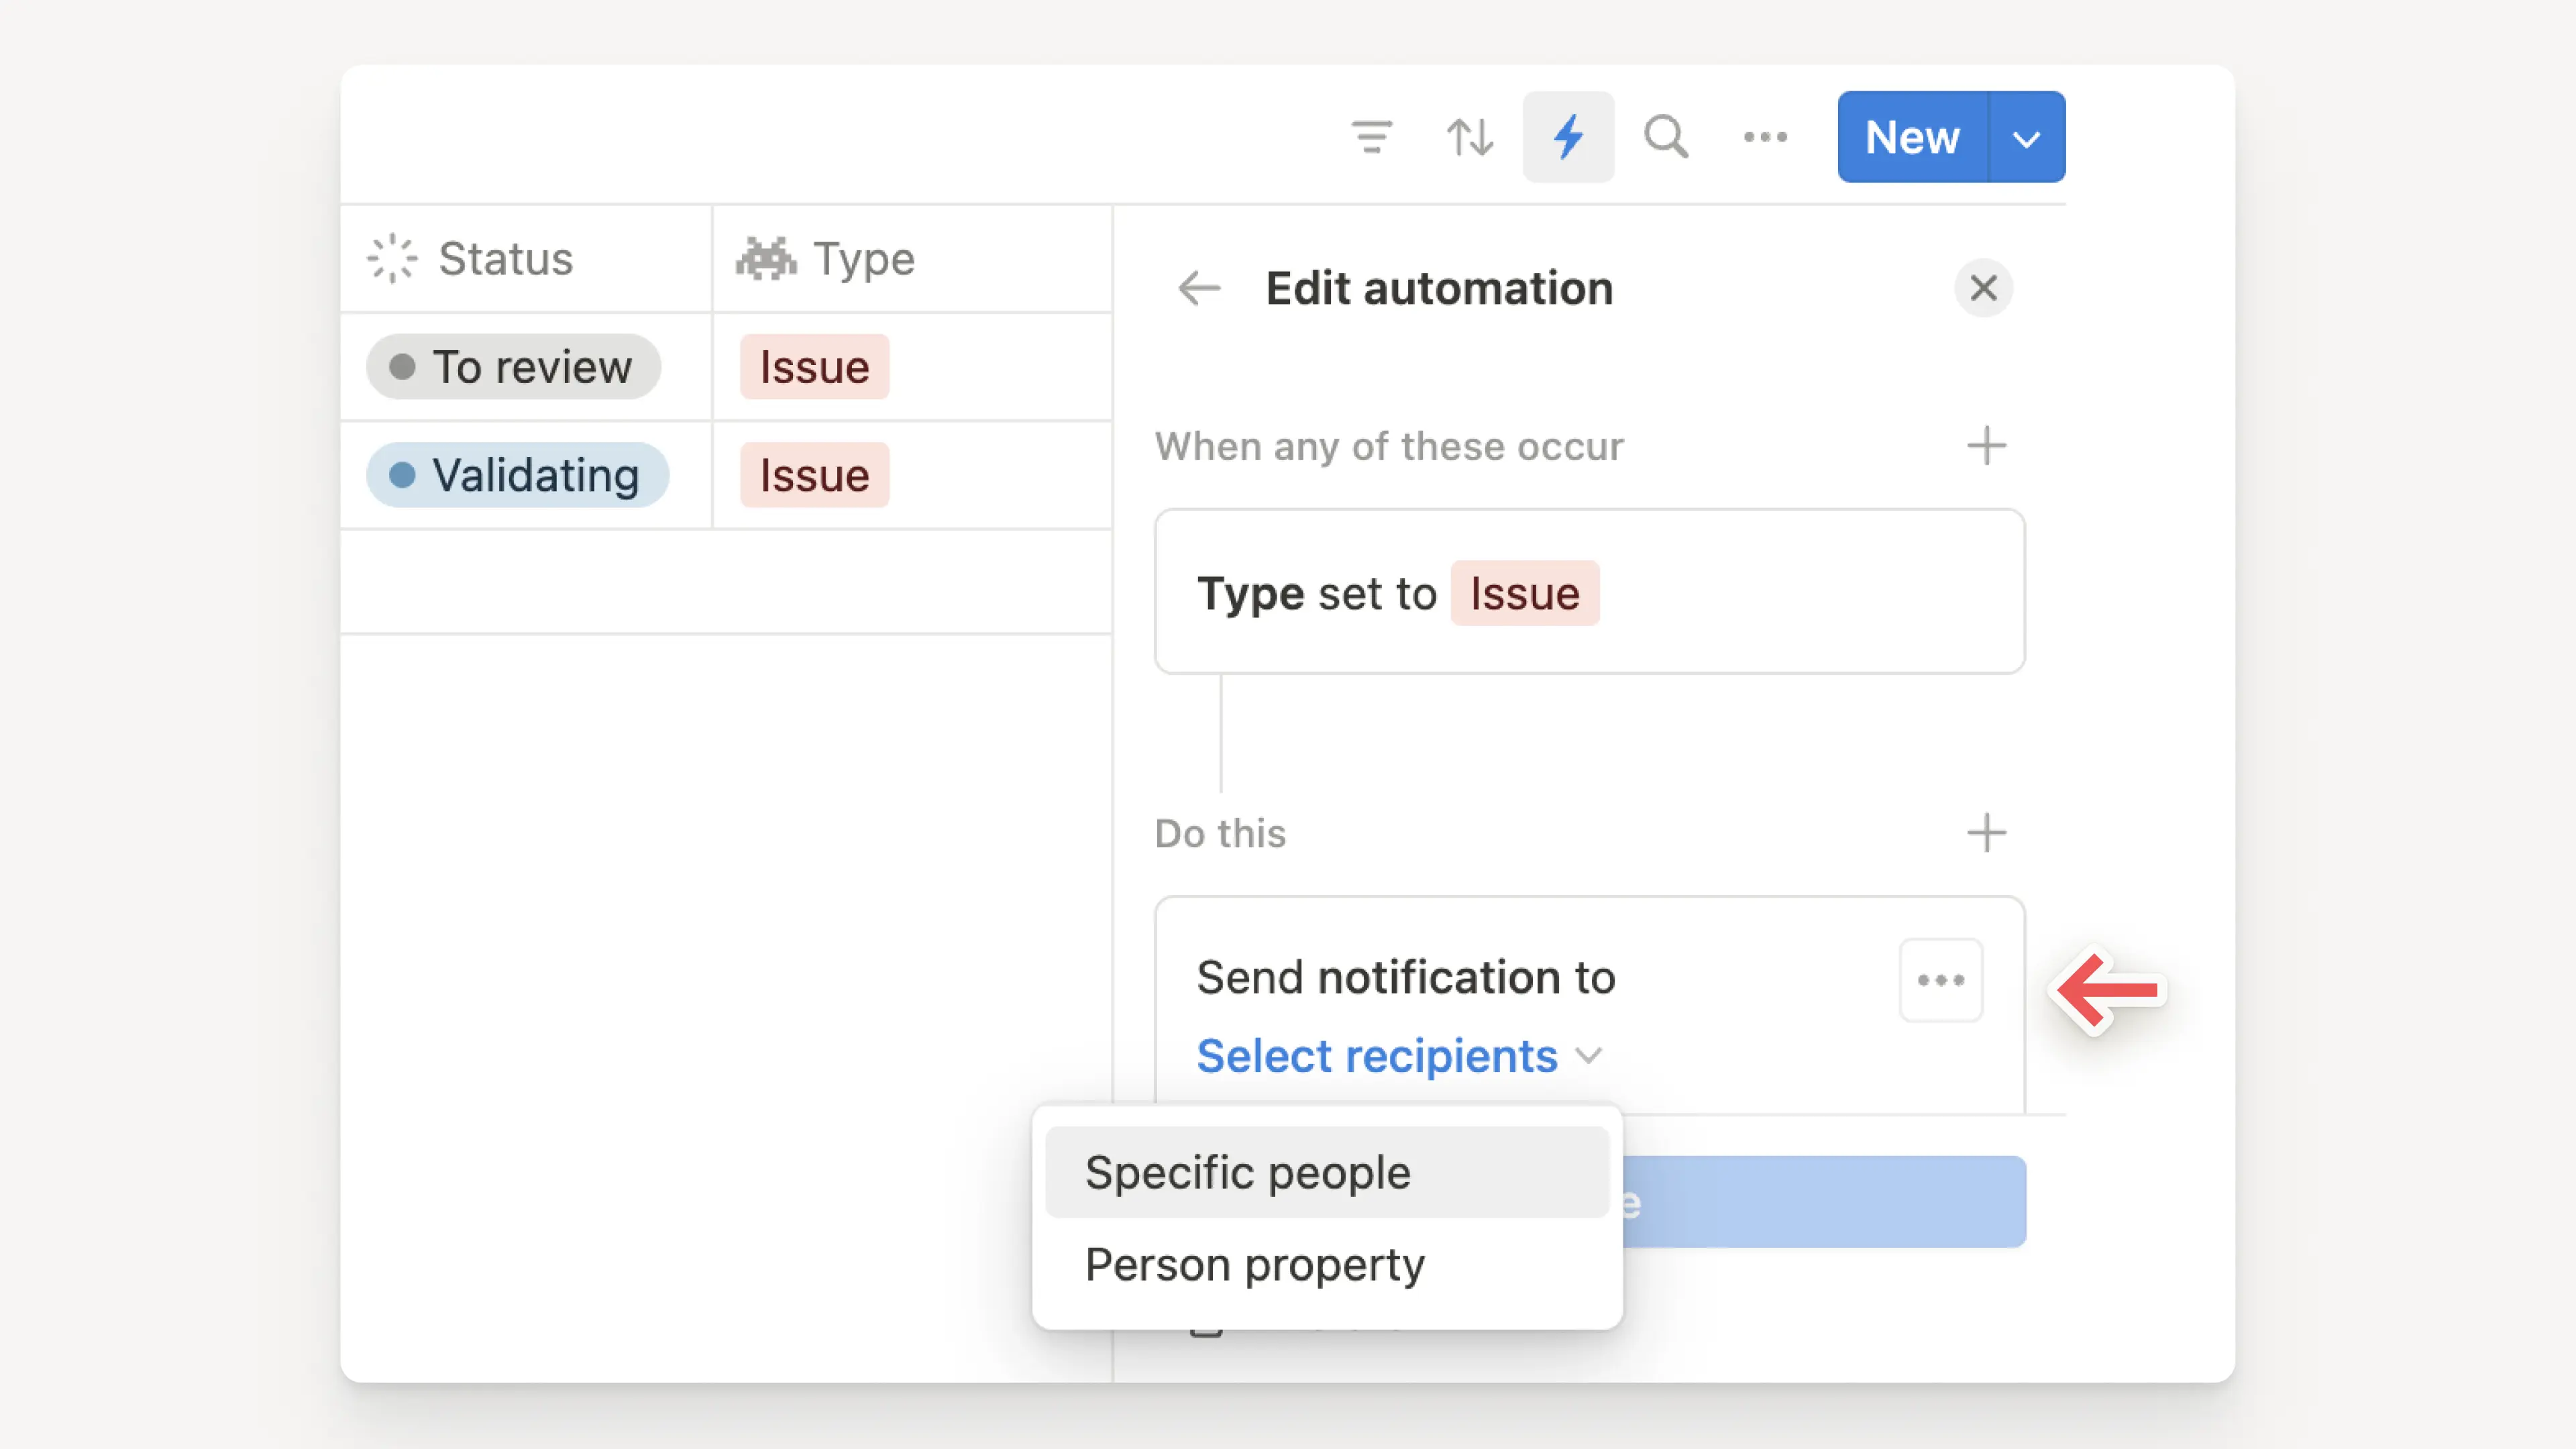The width and height of the screenshot is (2576, 1449).
Task: Add a trigger with the plus icon
Action: click(1986, 446)
